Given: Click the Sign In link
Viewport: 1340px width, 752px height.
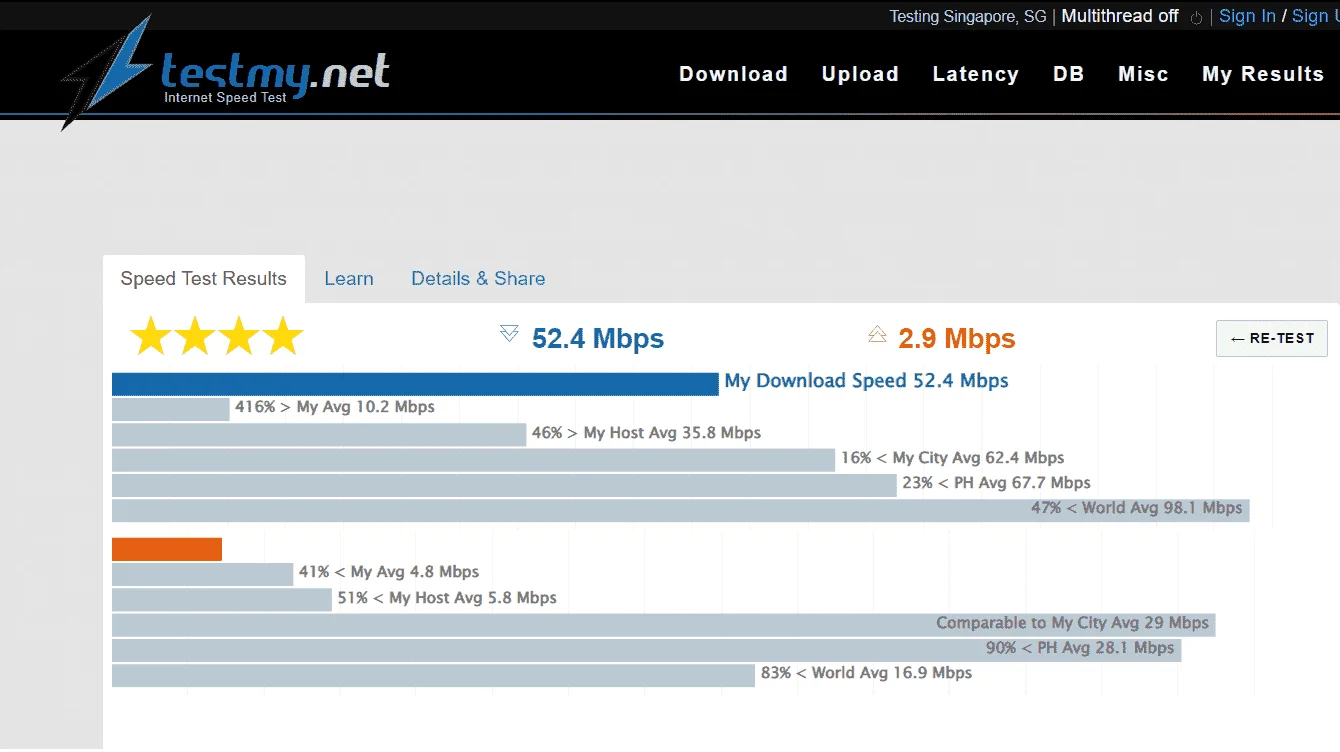Looking at the screenshot, I should (x=1247, y=16).
